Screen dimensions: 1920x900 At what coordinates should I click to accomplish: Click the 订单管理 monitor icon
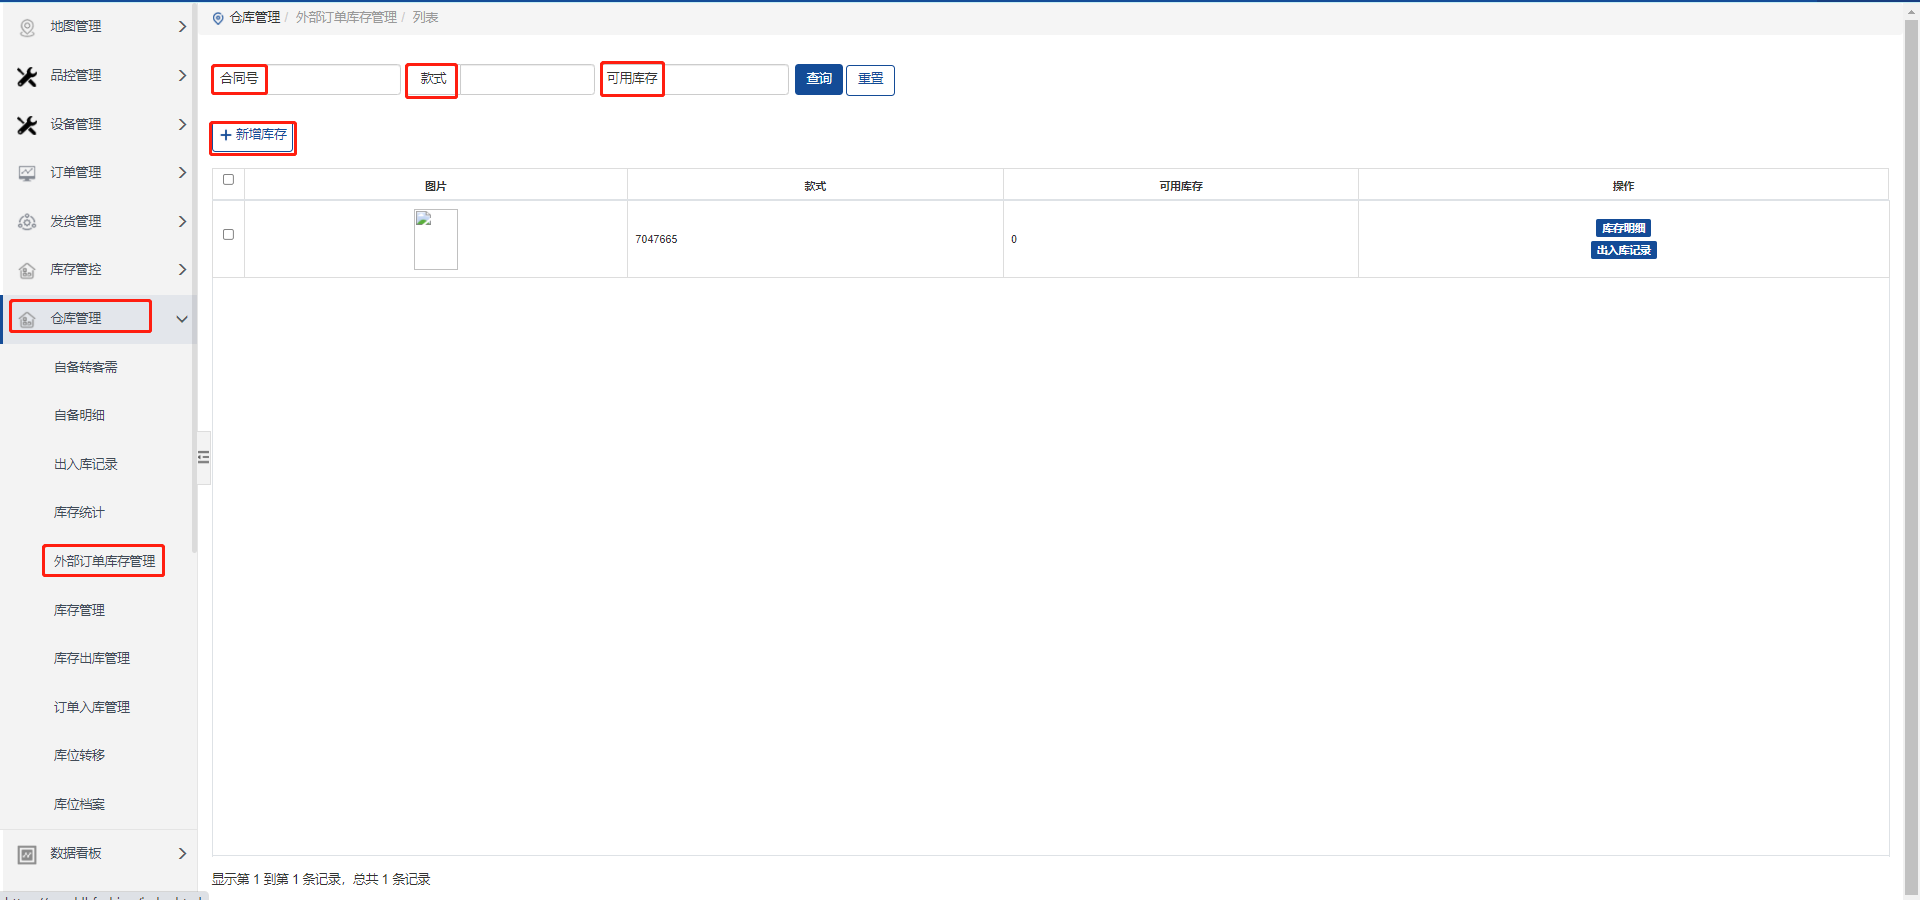click(27, 173)
